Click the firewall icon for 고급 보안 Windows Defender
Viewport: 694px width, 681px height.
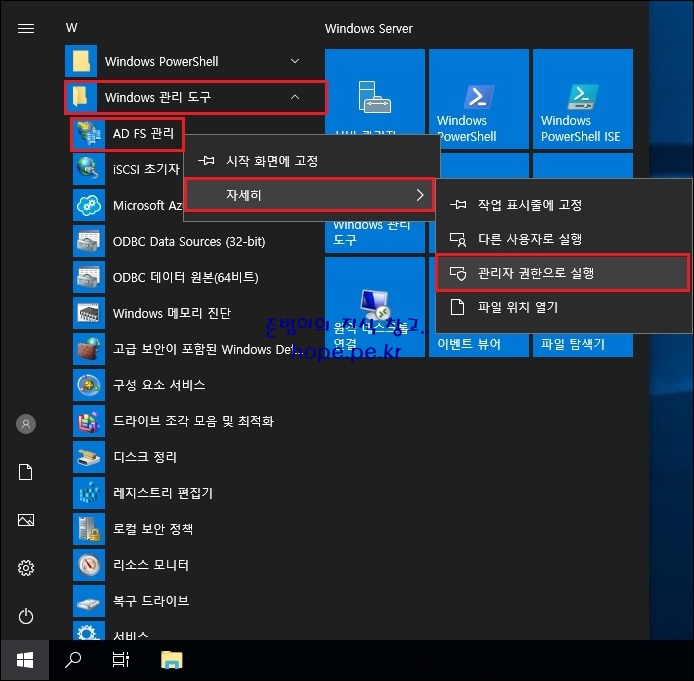click(89, 349)
